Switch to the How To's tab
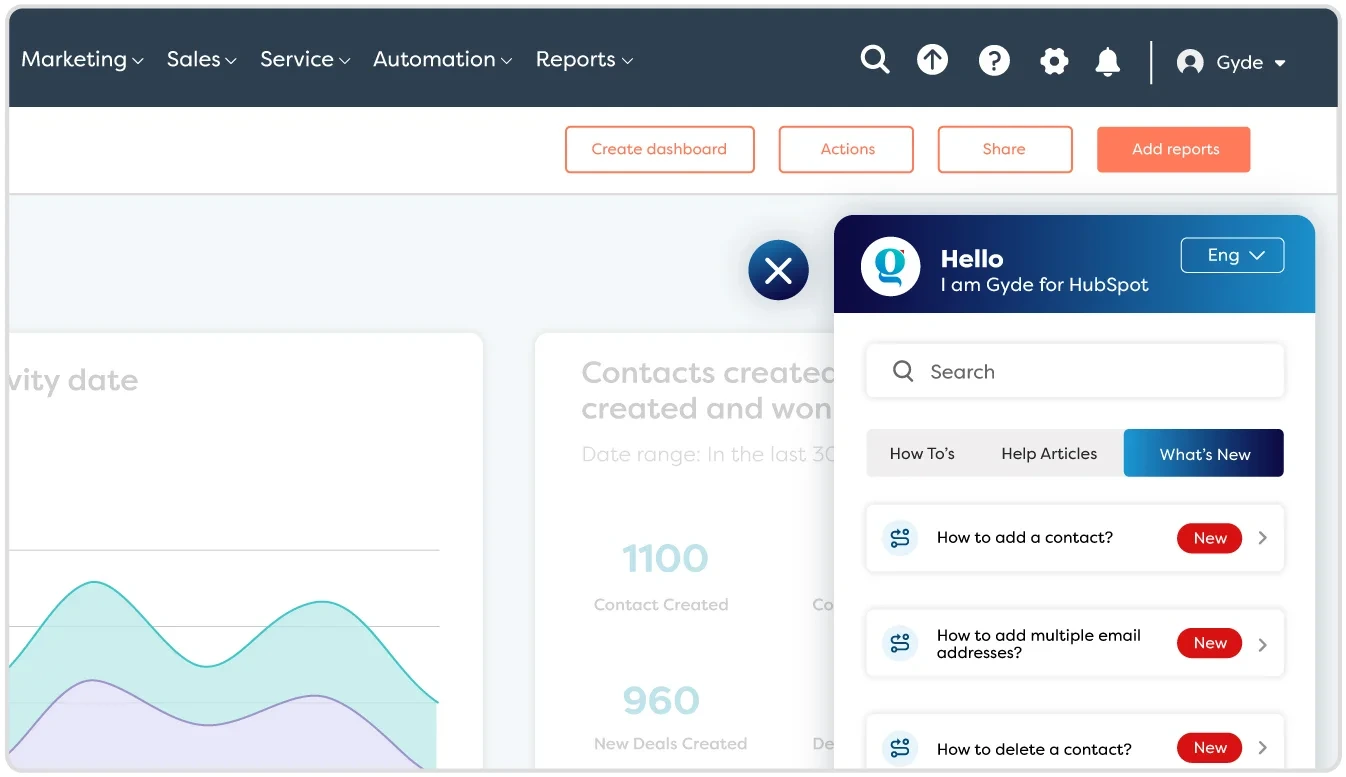Screen dimensions: 1346x777 (923, 452)
